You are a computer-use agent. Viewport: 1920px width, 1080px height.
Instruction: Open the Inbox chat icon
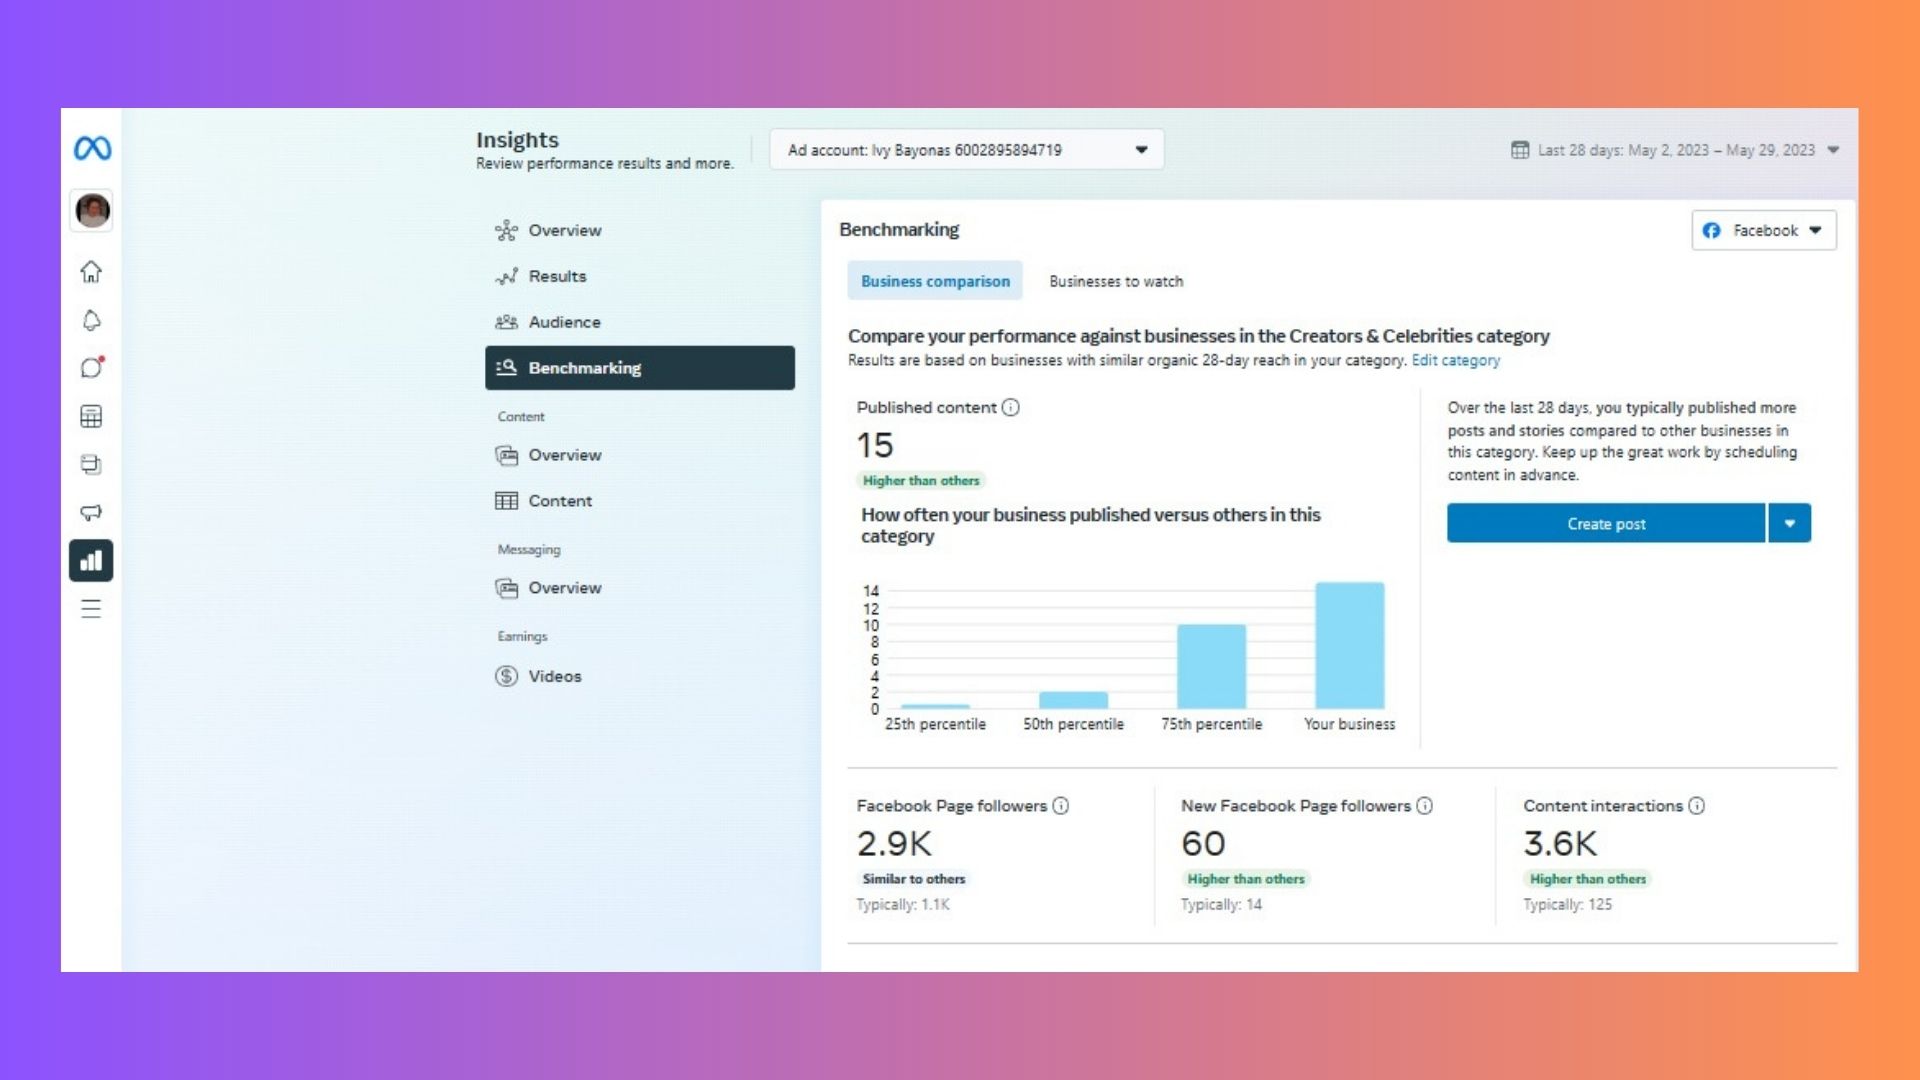point(91,367)
